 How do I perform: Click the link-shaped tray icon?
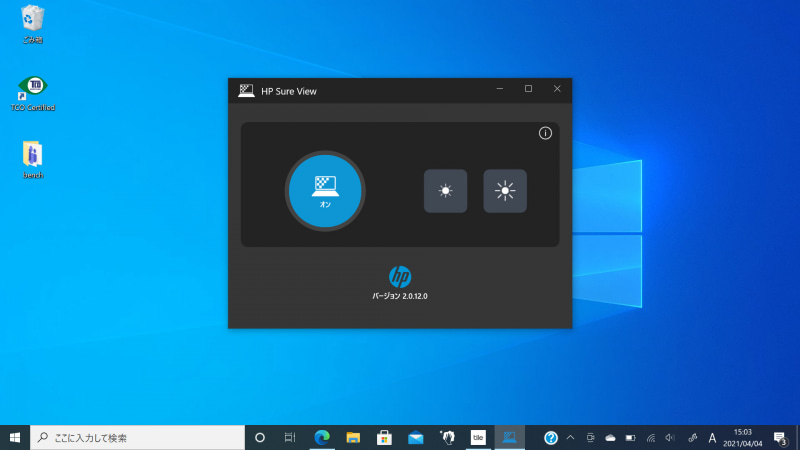692,438
